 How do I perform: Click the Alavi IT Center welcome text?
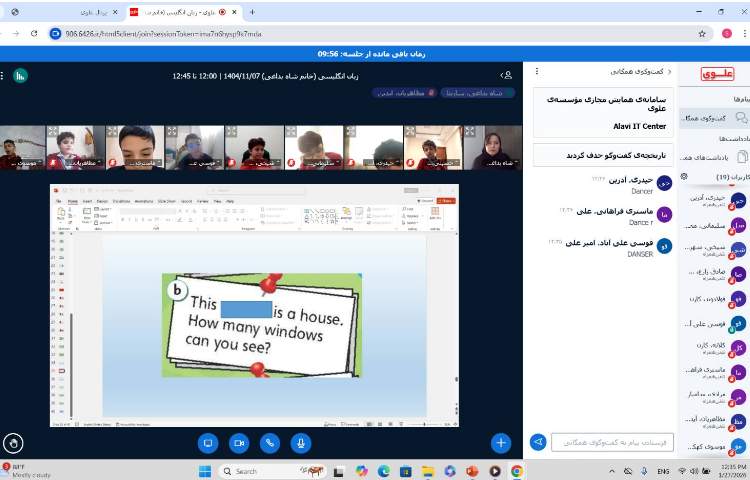(x=640, y=126)
